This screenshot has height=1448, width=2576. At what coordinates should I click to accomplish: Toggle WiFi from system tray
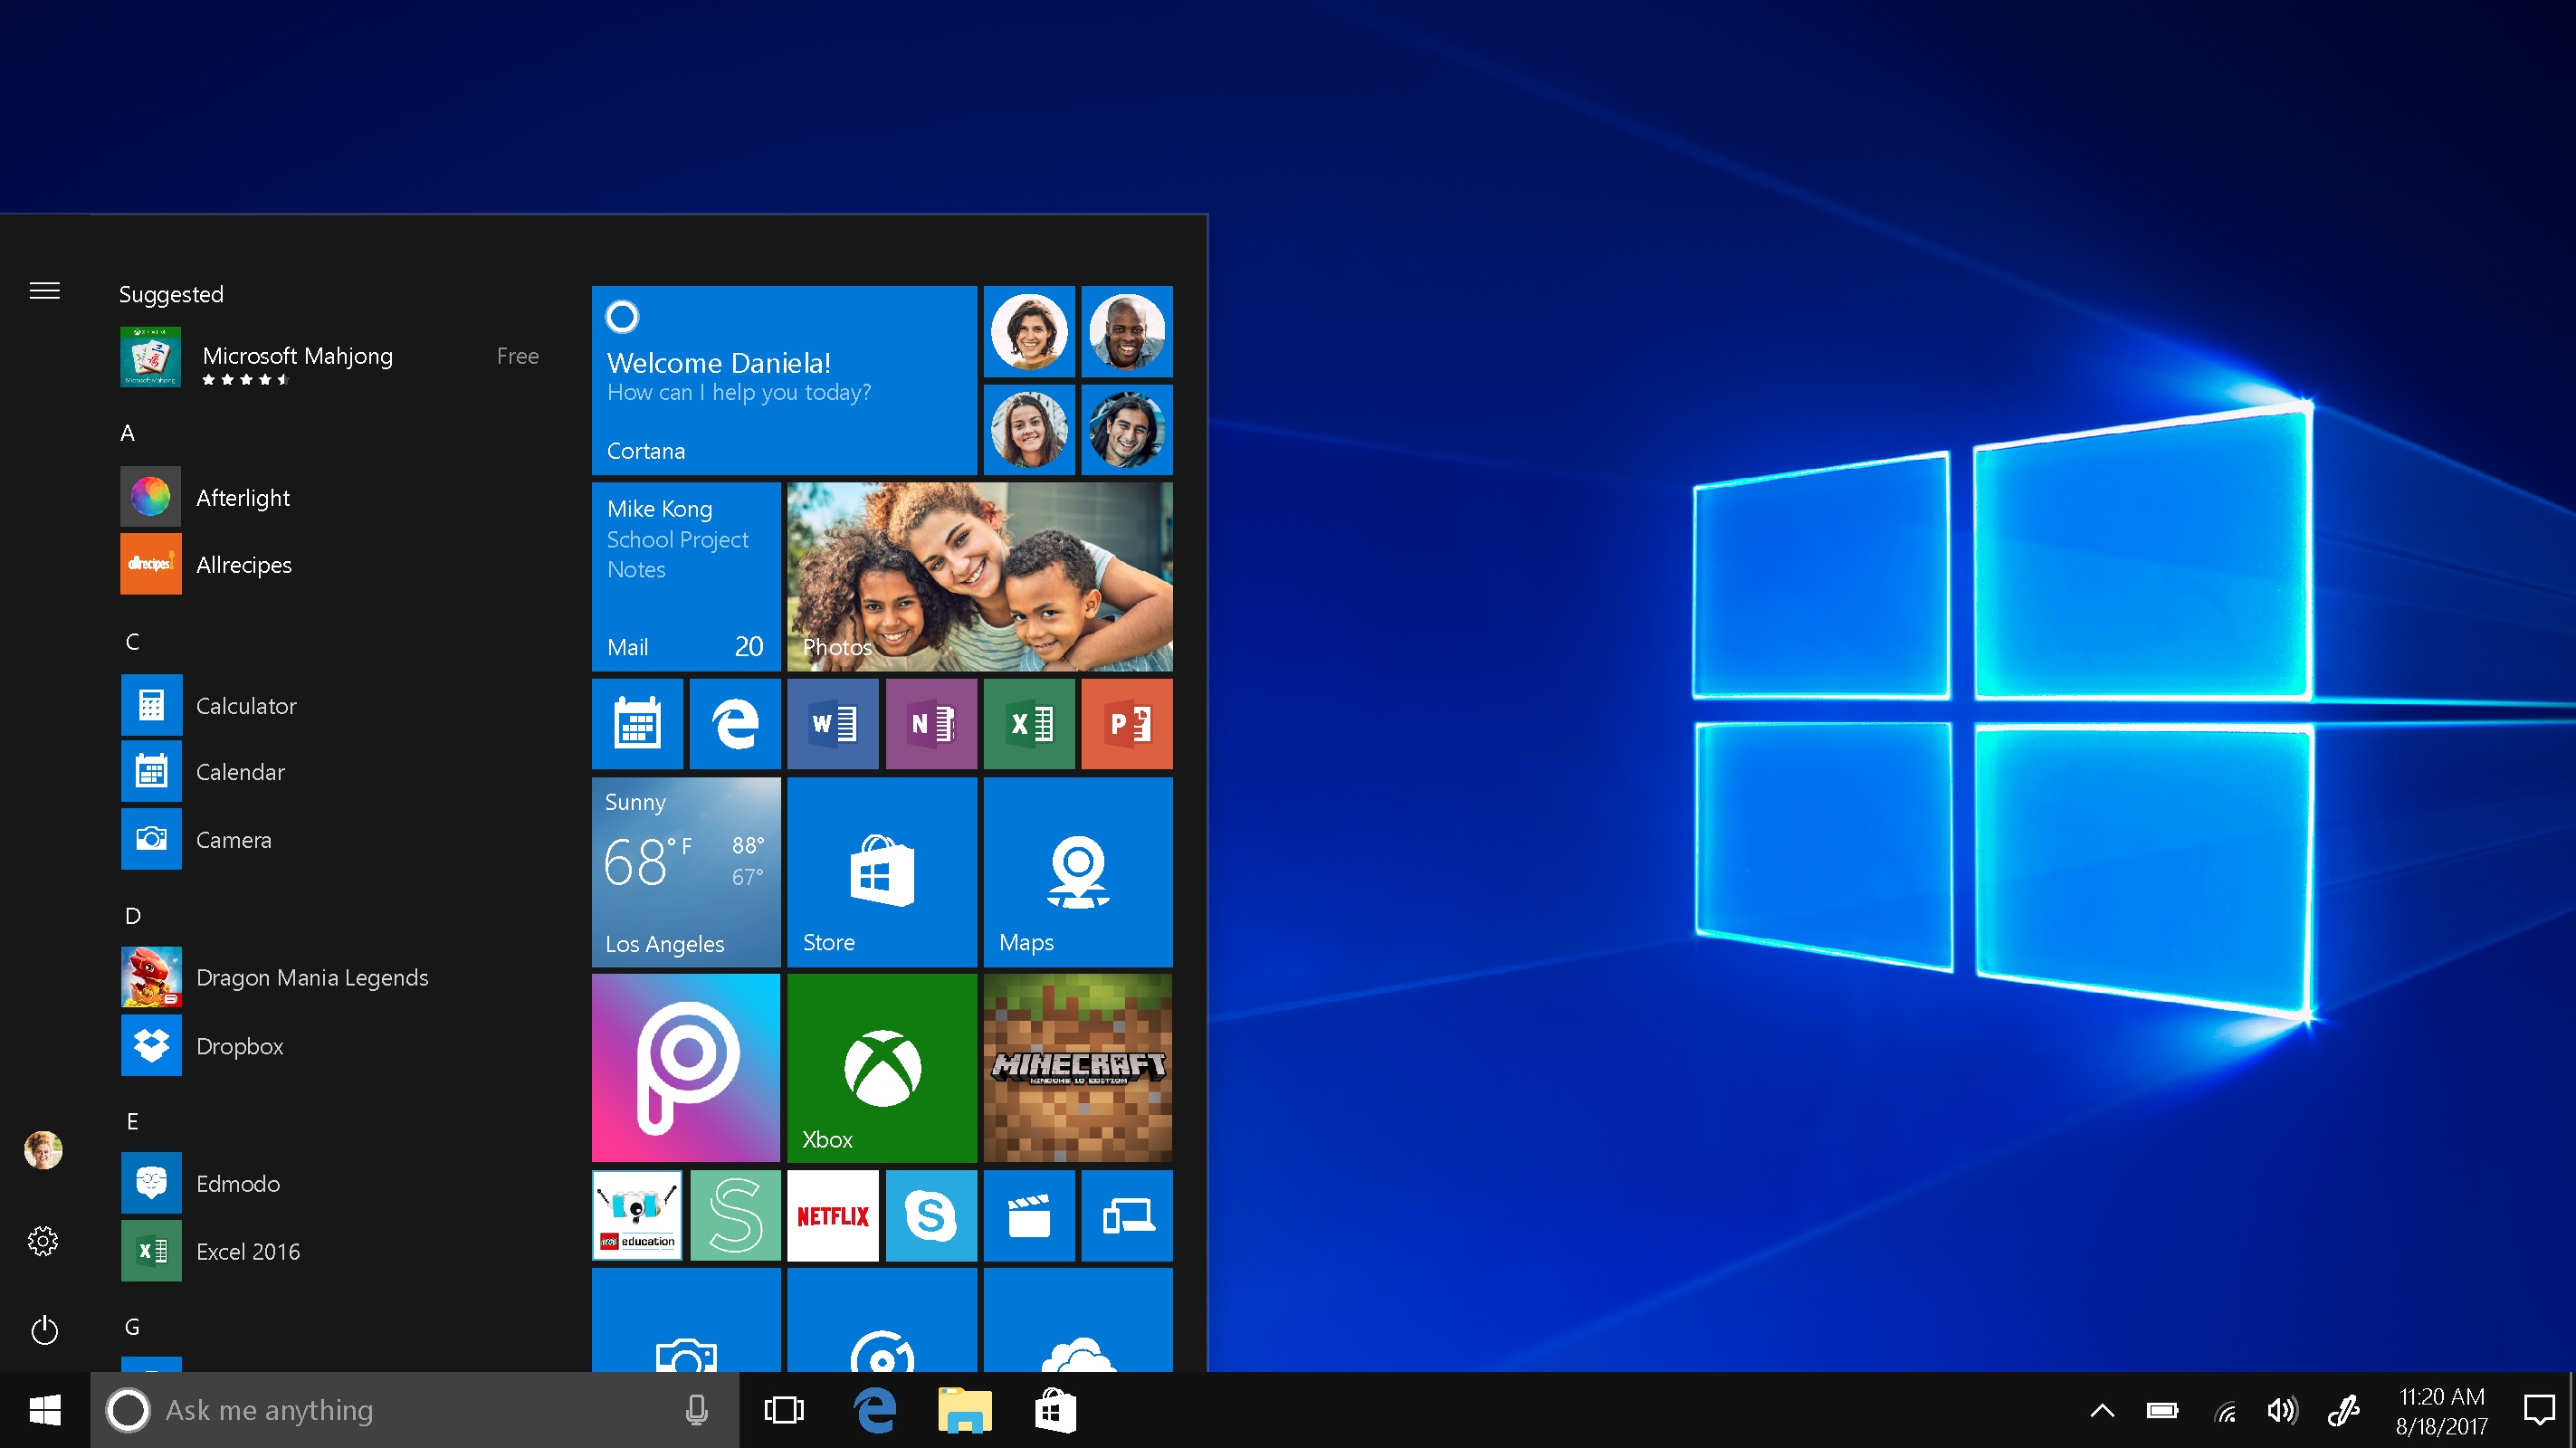click(x=2231, y=1409)
